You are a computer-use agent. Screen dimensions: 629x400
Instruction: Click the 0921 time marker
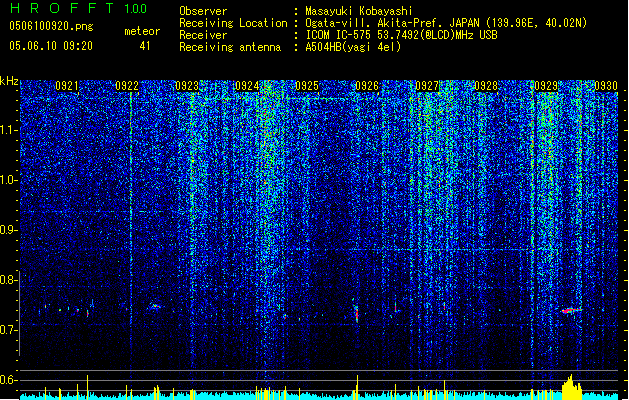[67, 86]
